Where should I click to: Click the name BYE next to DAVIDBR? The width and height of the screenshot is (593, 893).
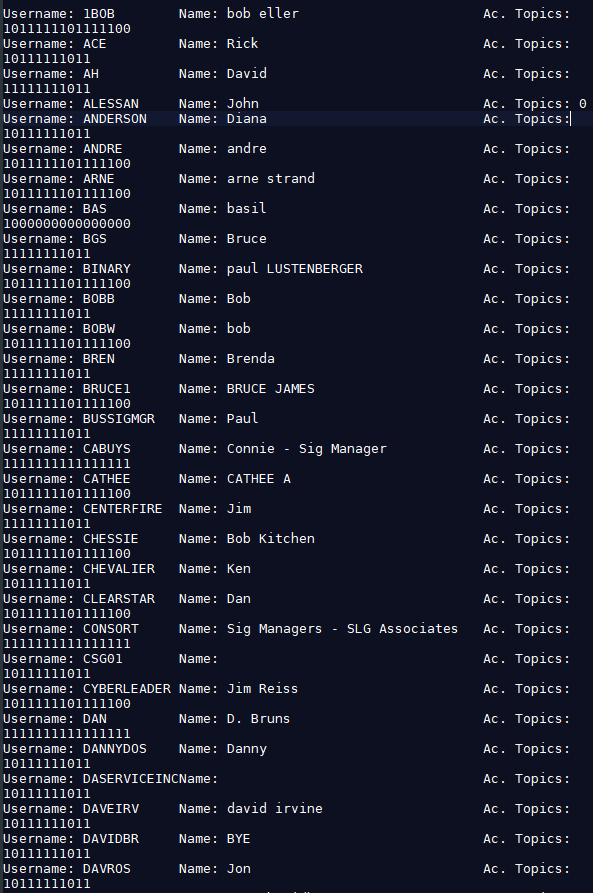click(x=238, y=839)
